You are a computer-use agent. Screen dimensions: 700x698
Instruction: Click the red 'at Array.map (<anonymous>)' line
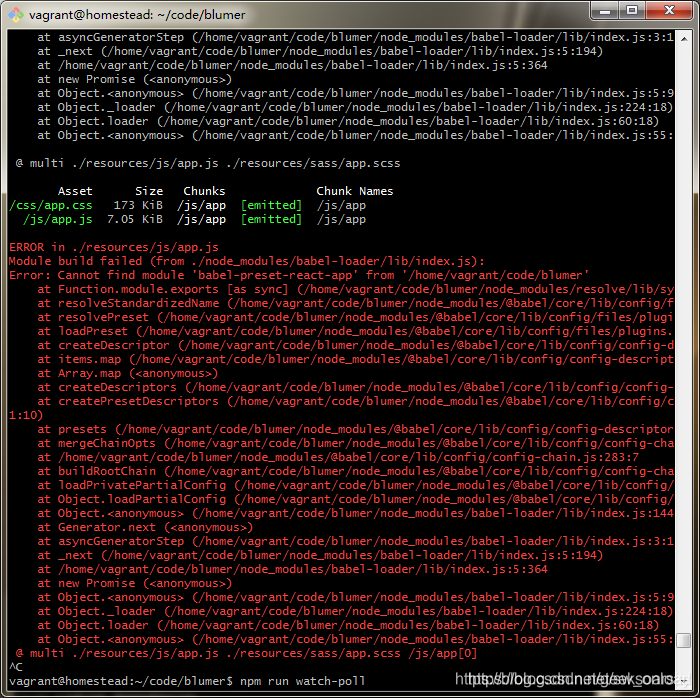(x=128, y=373)
